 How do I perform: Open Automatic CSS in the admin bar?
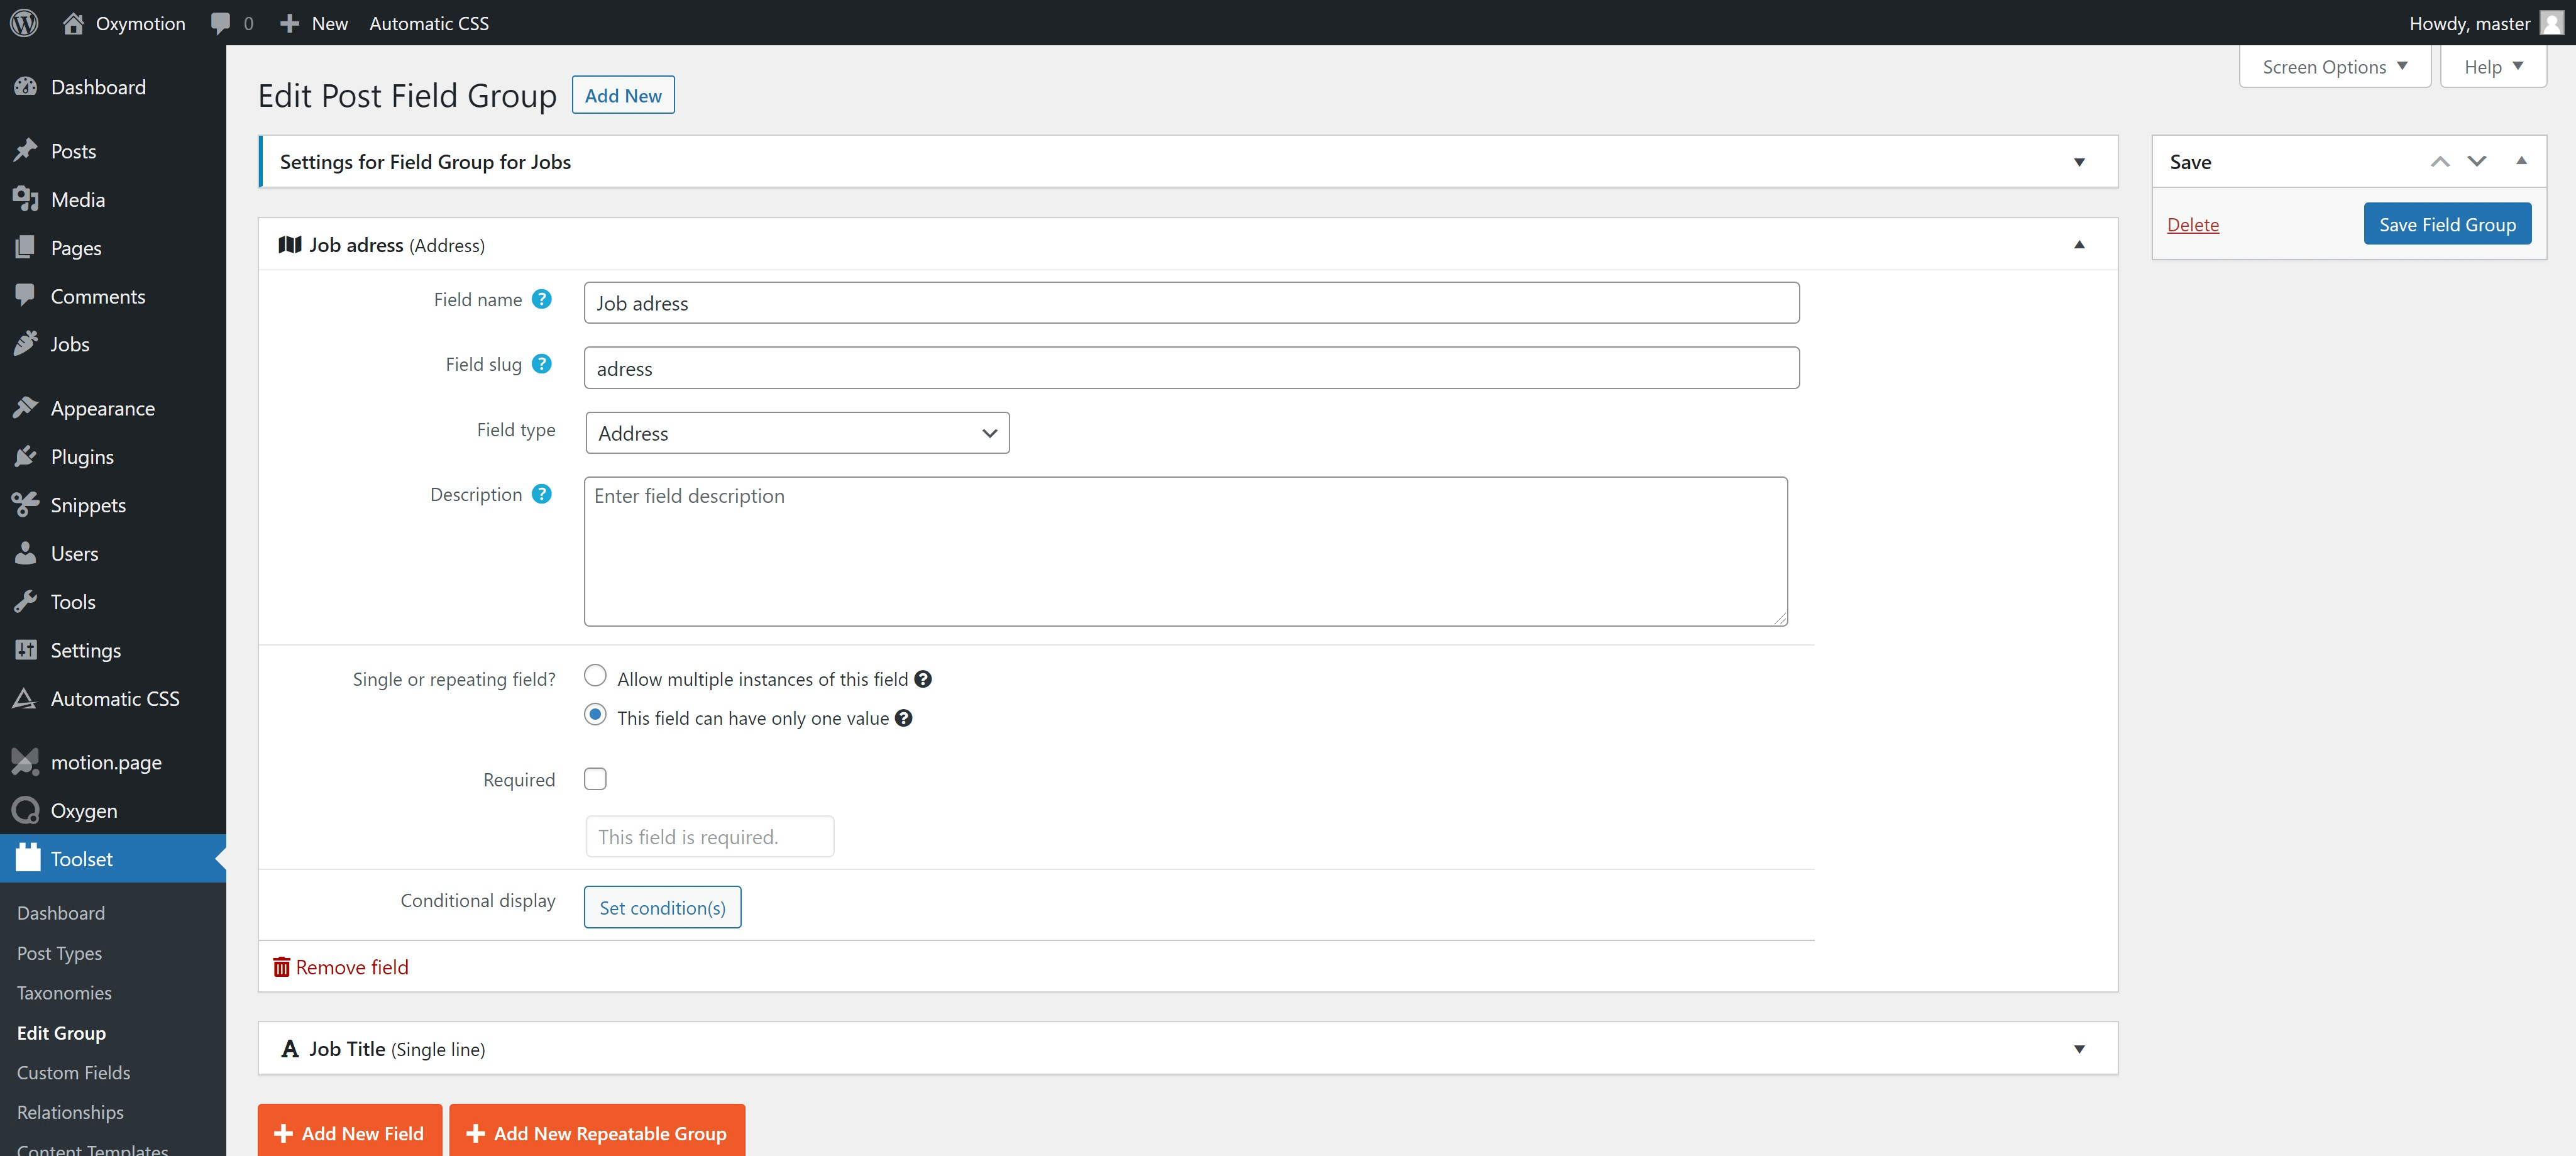429,23
